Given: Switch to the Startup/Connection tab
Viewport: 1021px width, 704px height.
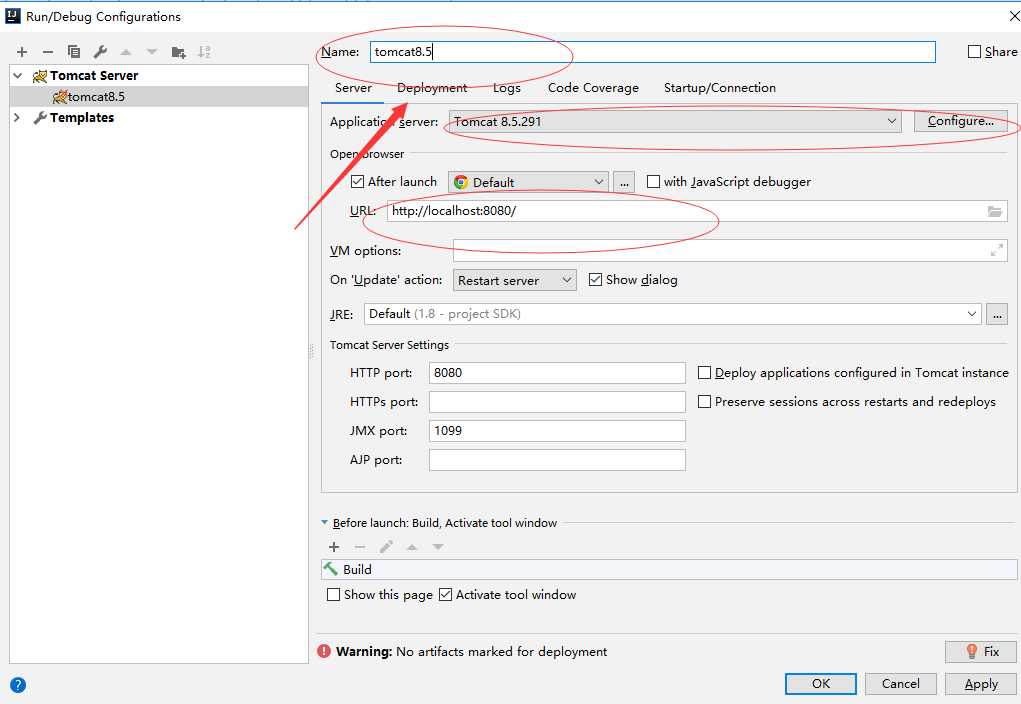Looking at the screenshot, I should 720,88.
